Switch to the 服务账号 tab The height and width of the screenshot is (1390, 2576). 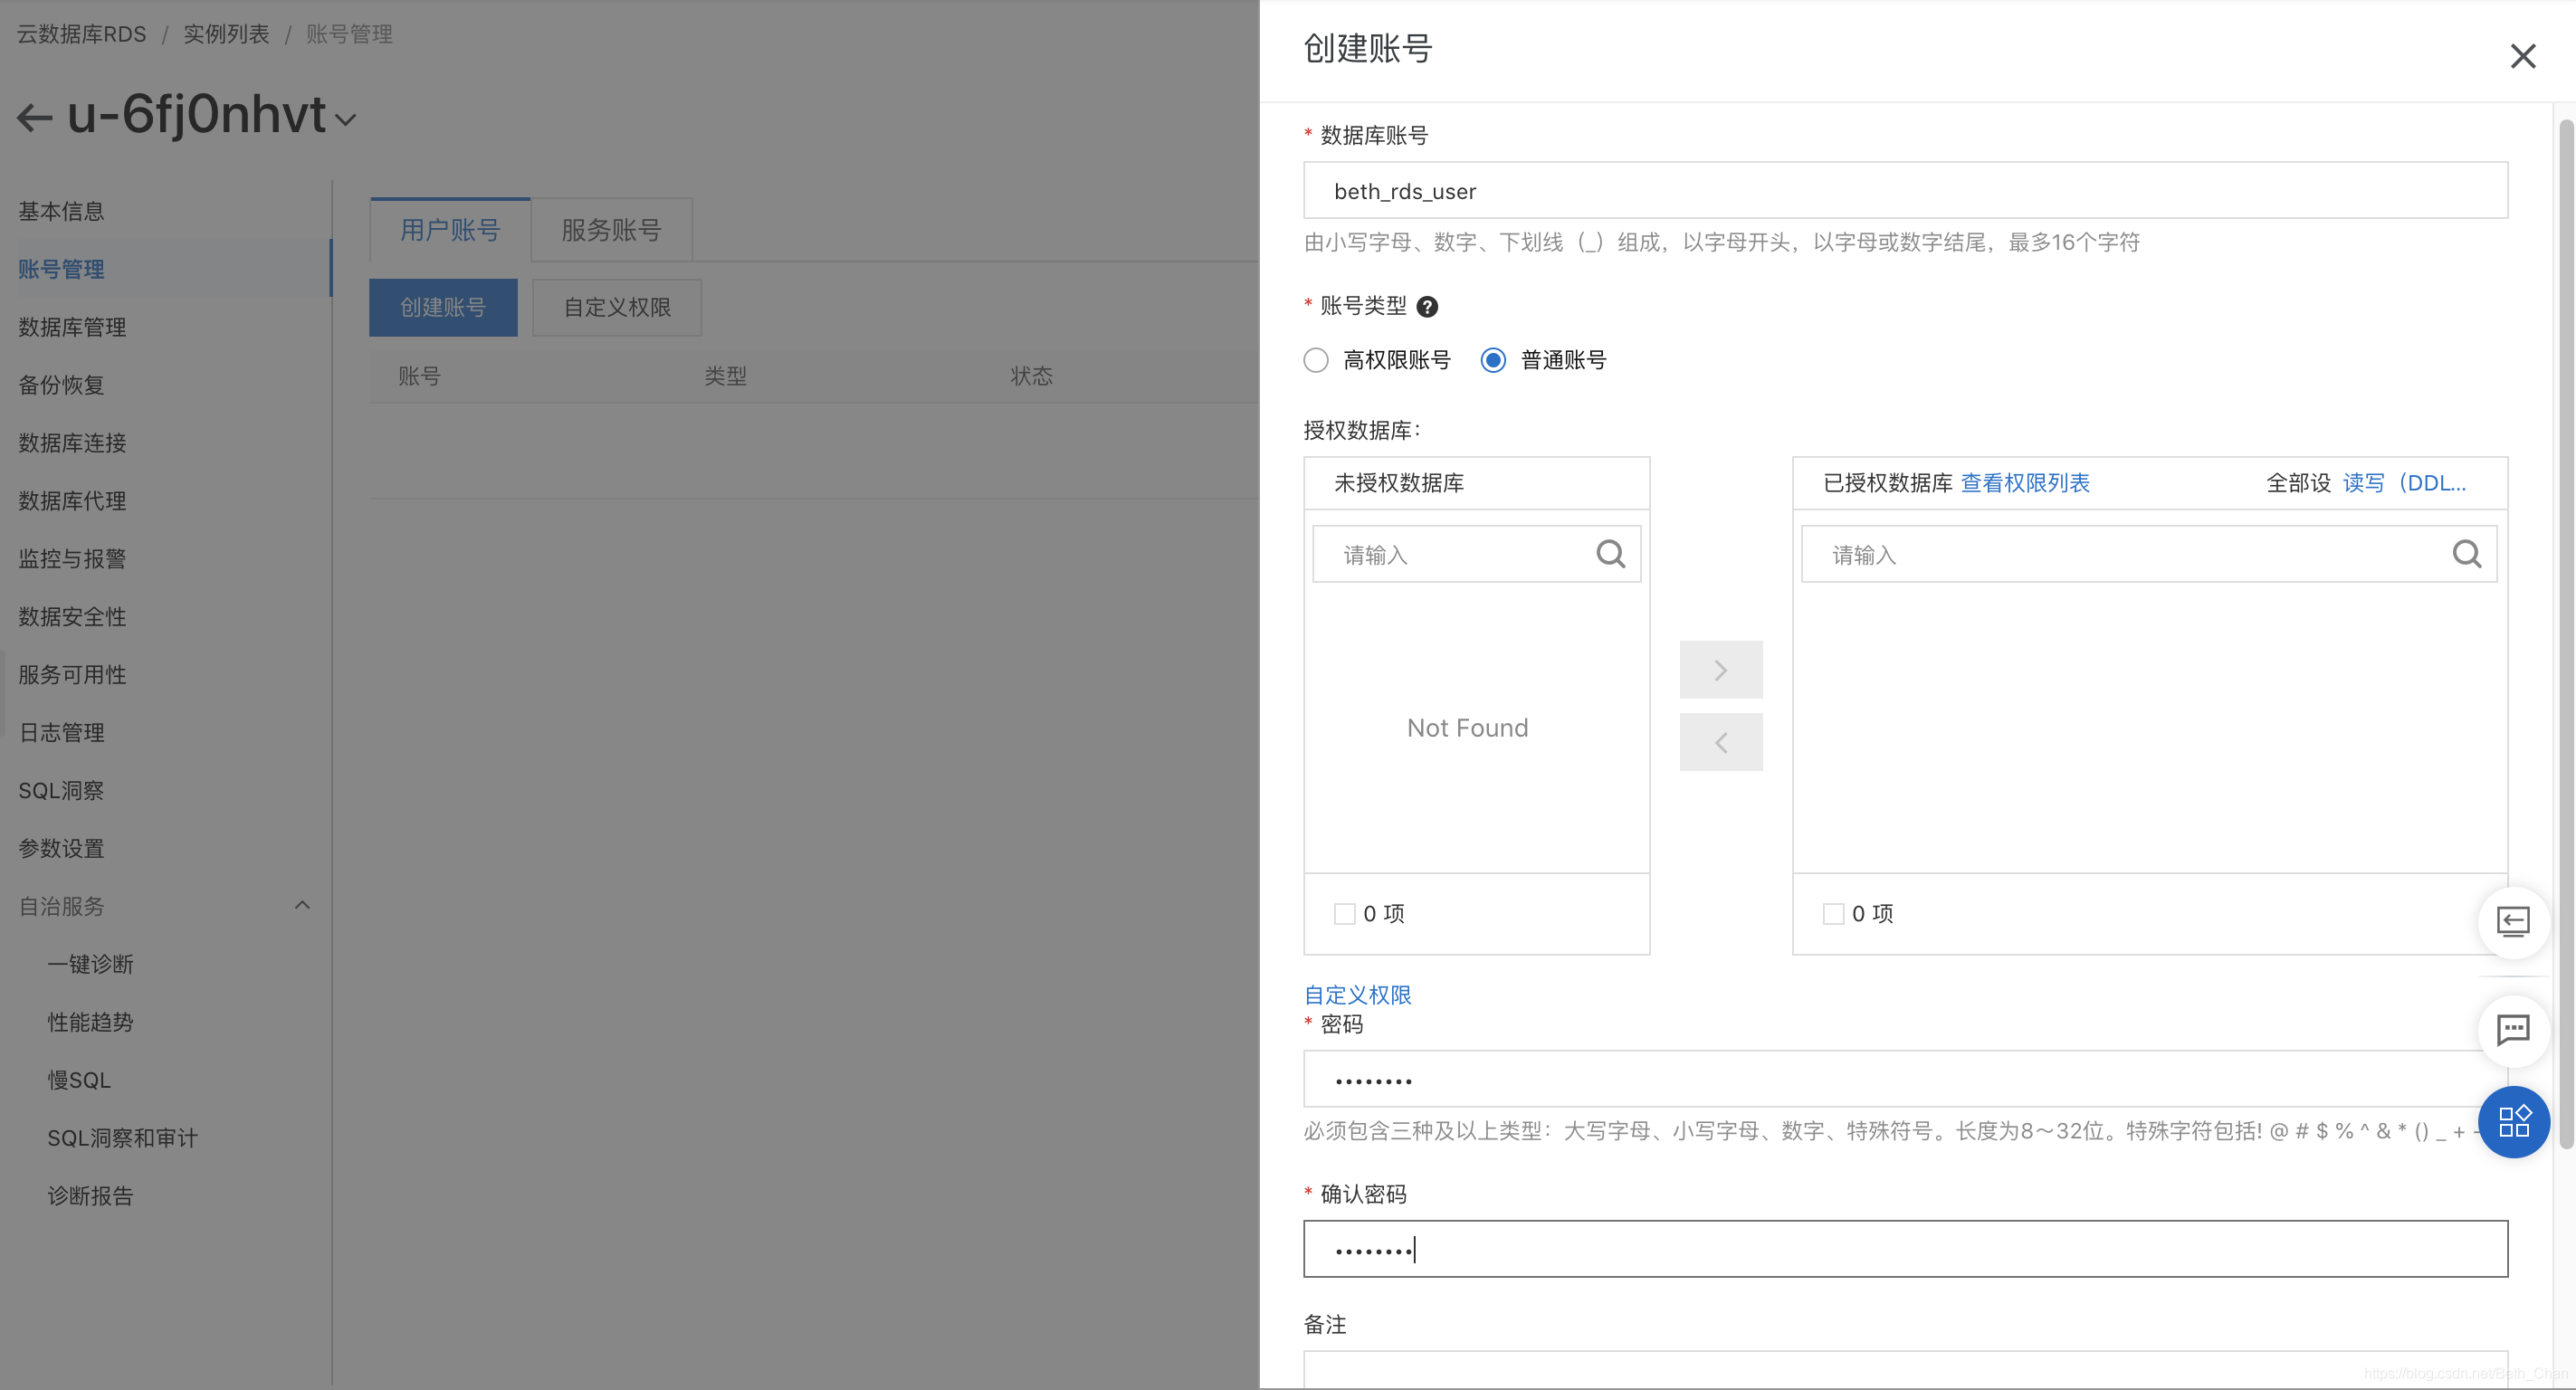pyautogui.click(x=611, y=230)
